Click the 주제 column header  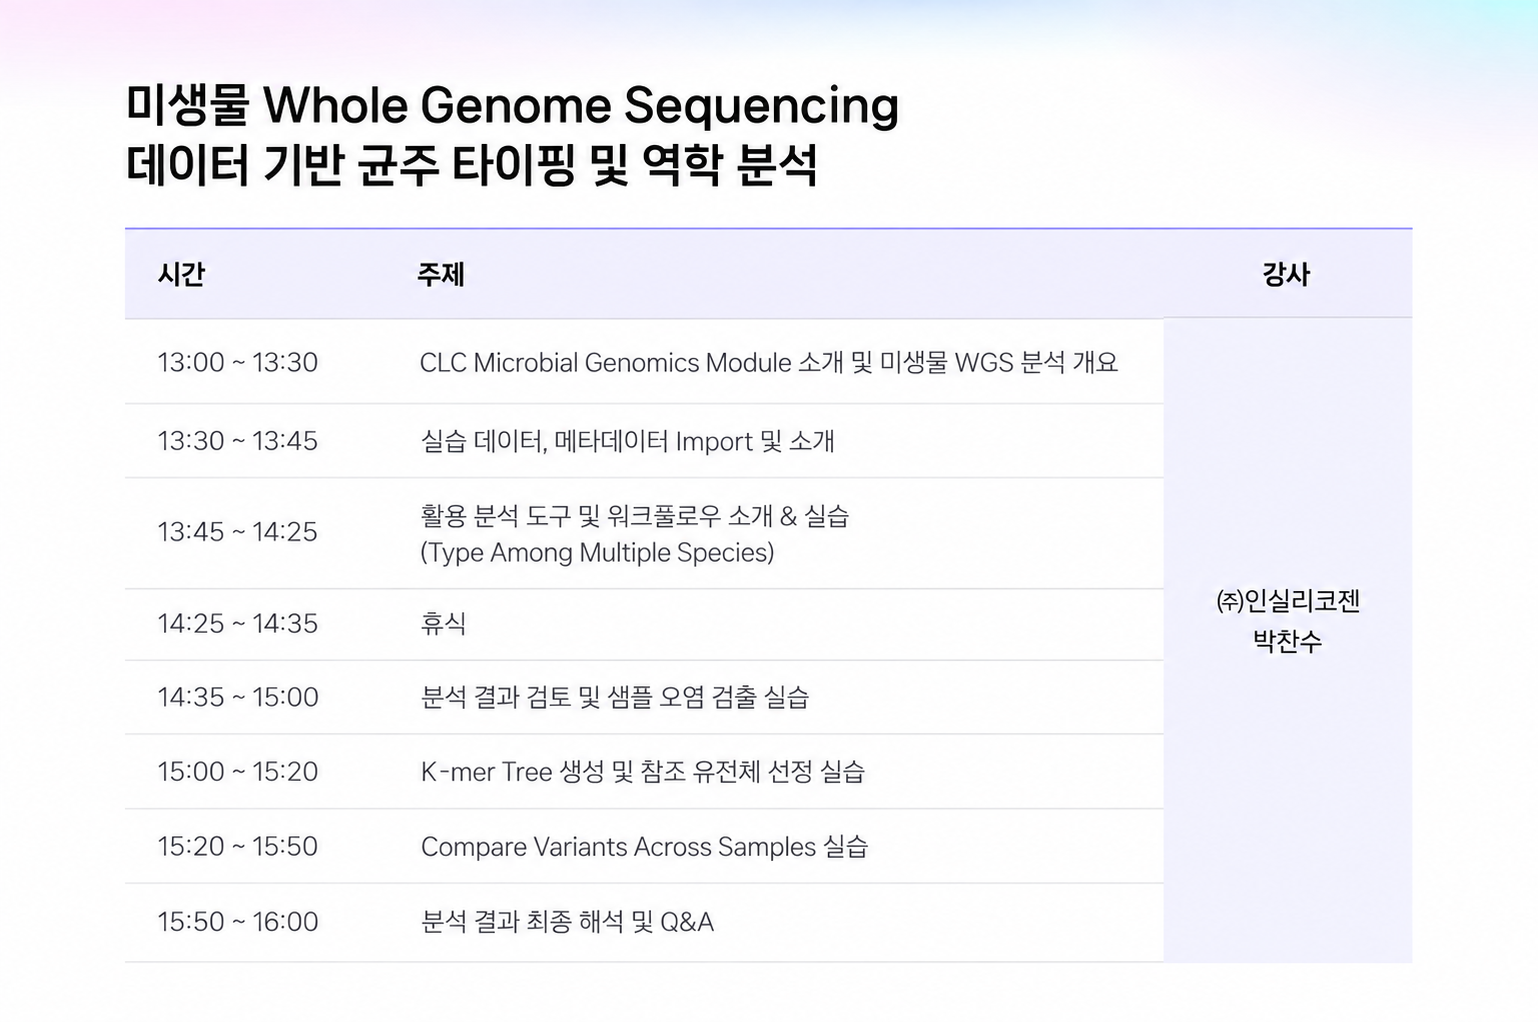[441, 274]
